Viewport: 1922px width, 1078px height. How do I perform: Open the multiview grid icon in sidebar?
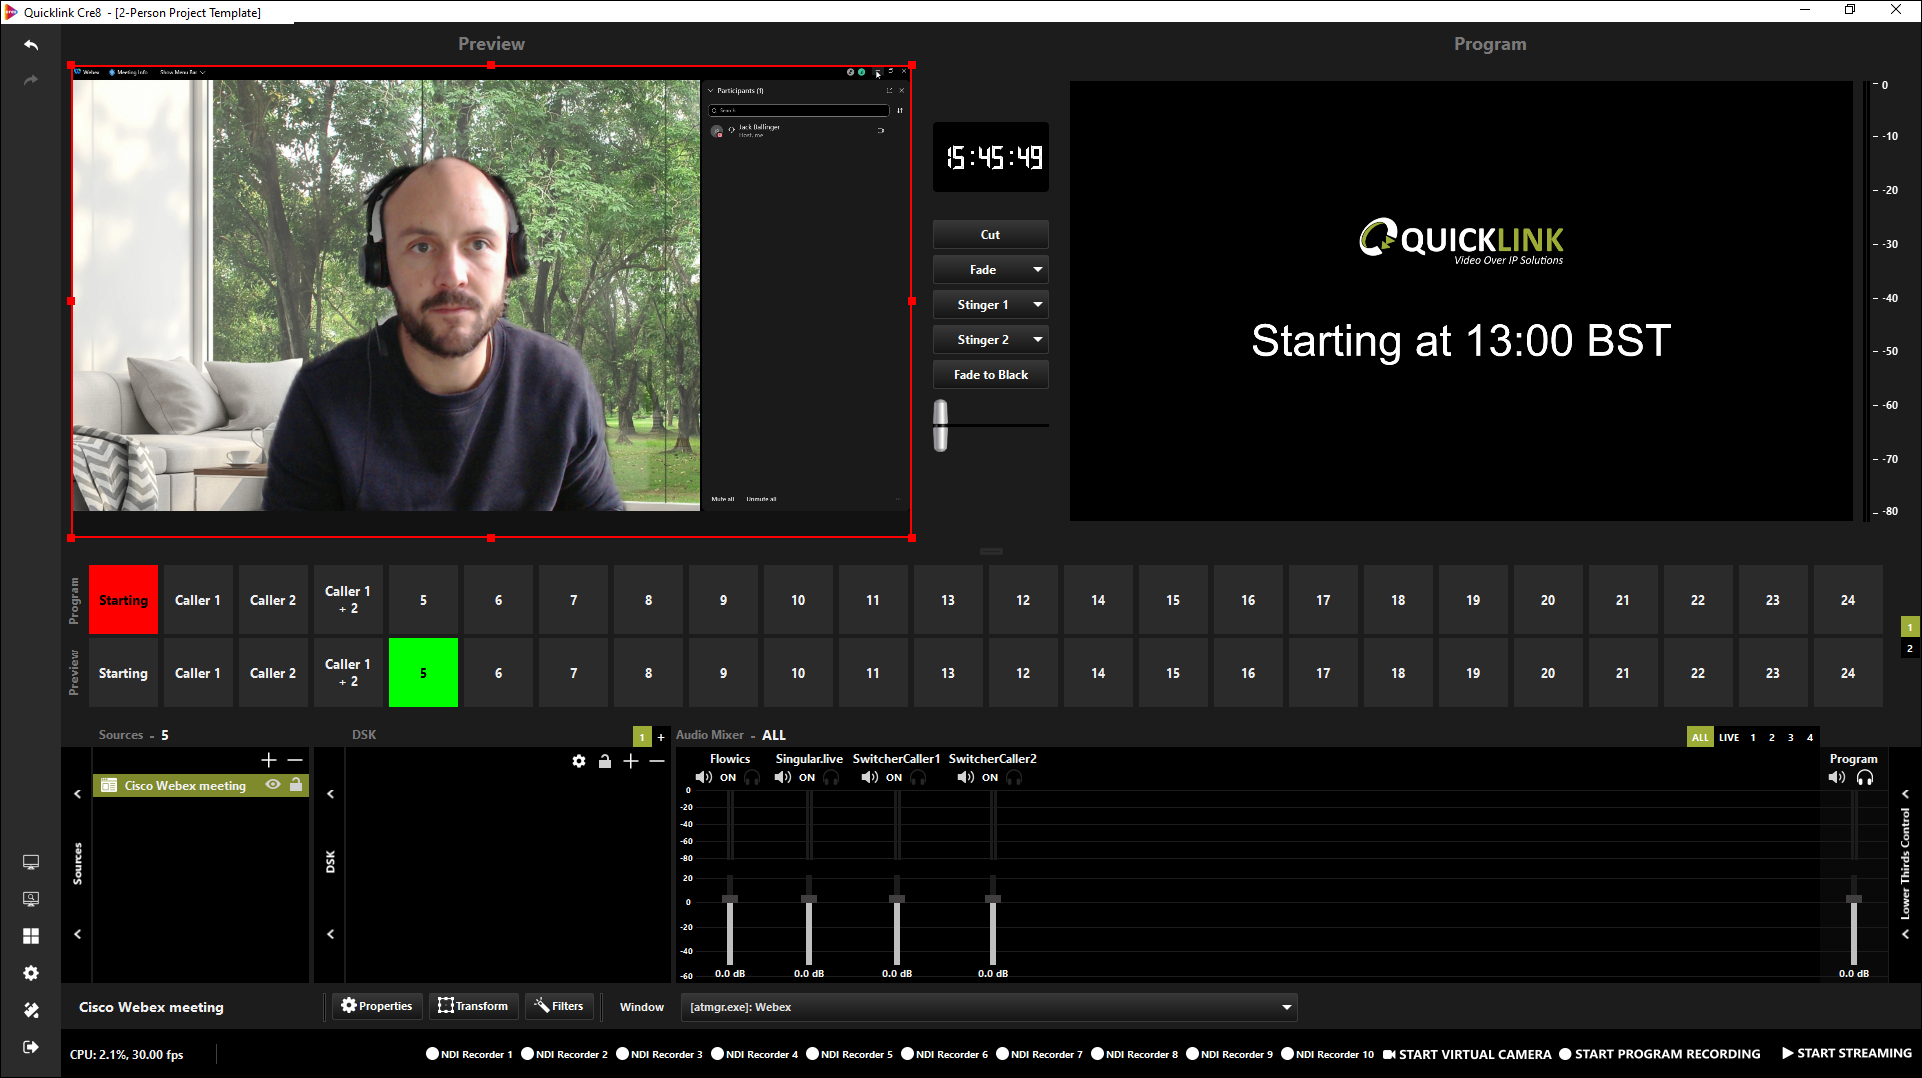pyautogui.click(x=31, y=936)
